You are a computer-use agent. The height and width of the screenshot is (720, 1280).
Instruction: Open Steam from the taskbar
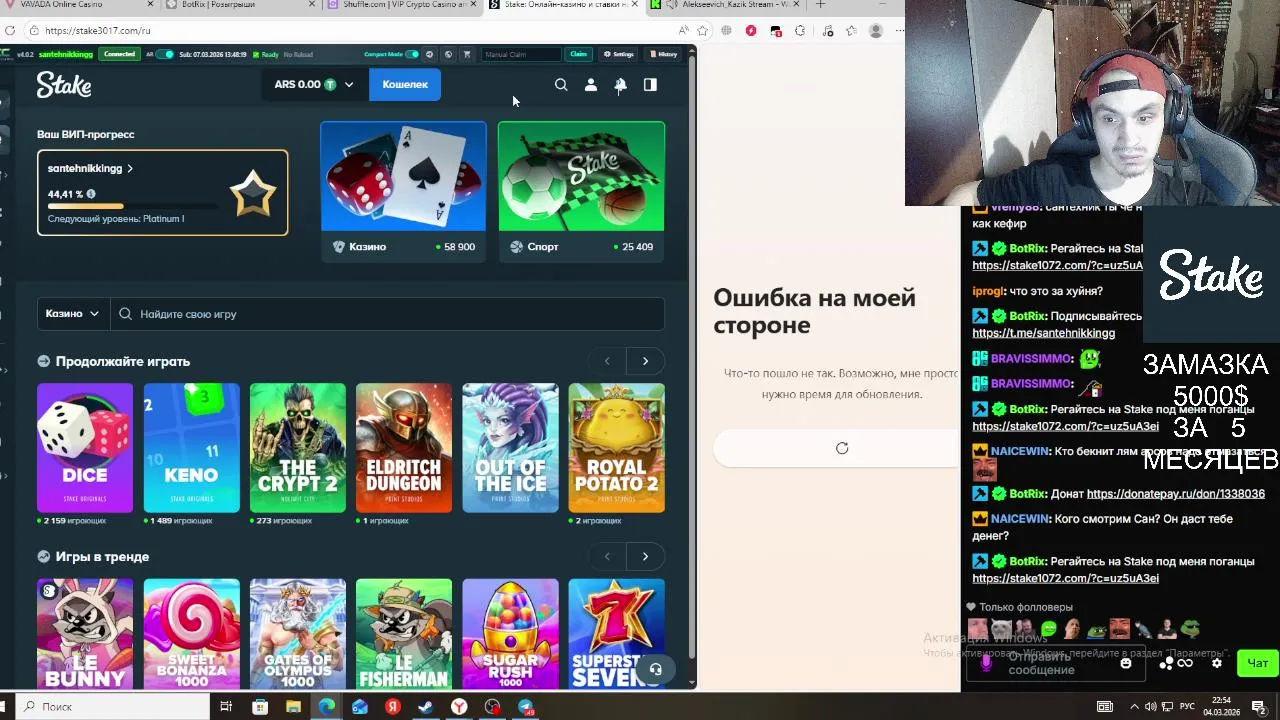point(426,707)
